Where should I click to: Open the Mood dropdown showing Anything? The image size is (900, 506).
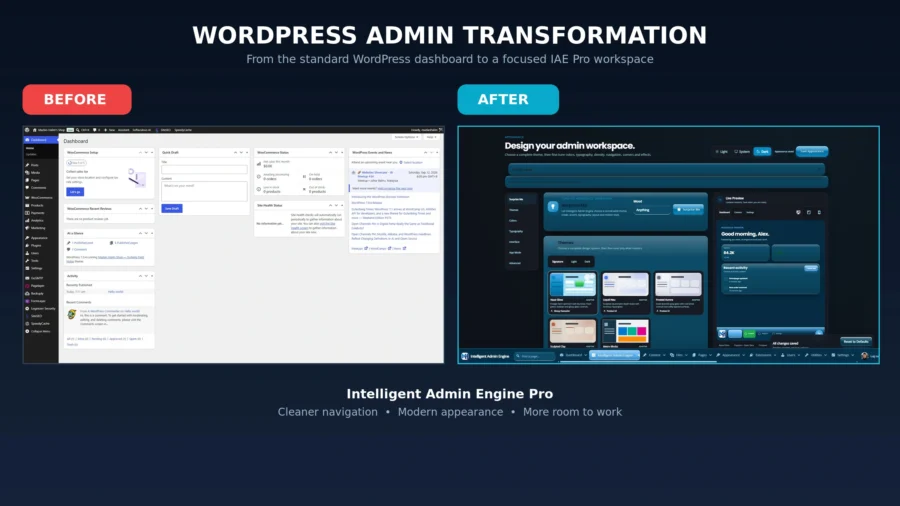coord(652,210)
